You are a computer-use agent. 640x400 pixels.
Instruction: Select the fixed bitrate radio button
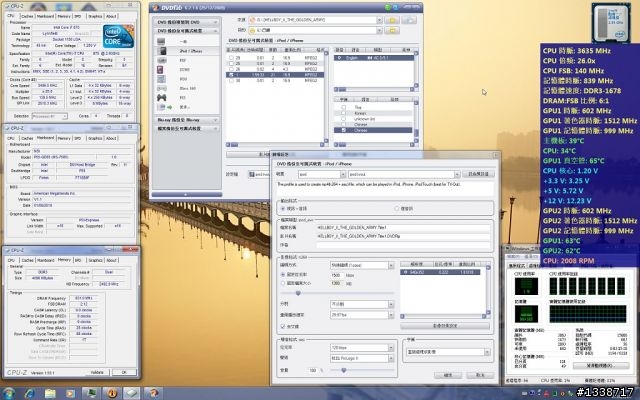(283, 275)
